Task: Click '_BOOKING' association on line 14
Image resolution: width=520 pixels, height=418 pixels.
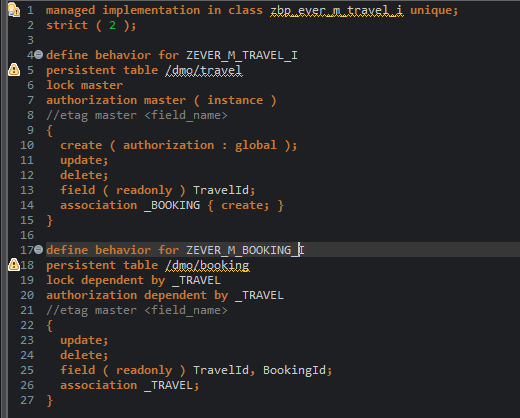Action: (x=172, y=205)
